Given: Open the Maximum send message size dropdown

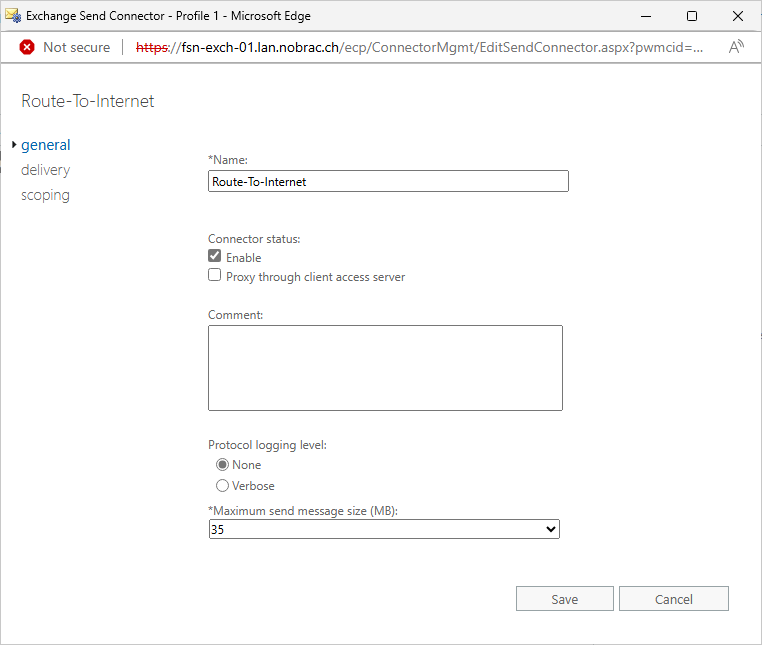Looking at the screenshot, I should (x=384, y=529).
